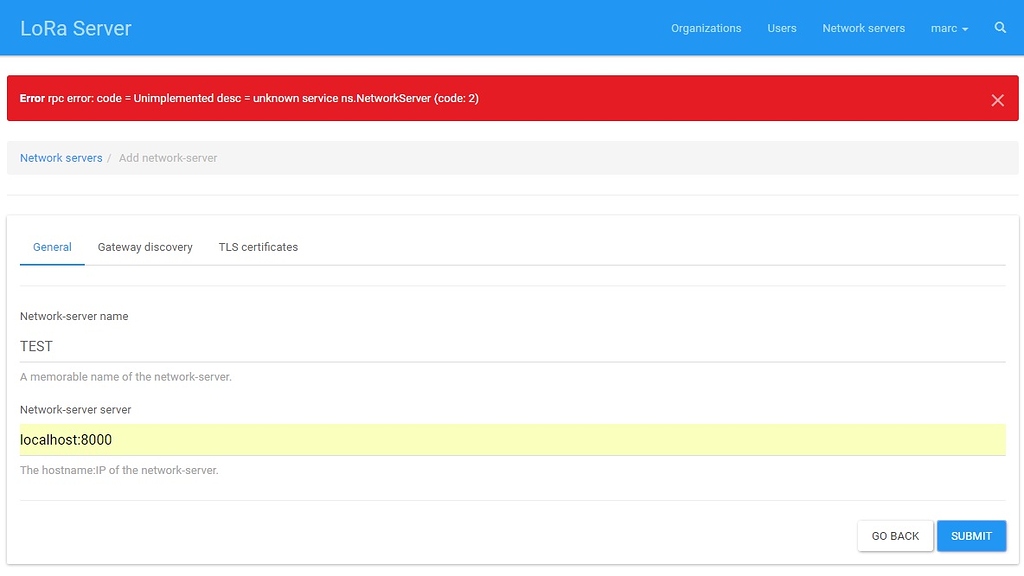1024x576 pixels.
Task: Expand the marc user dropdown
Action: pyautogui.click(x=949, y=28)
